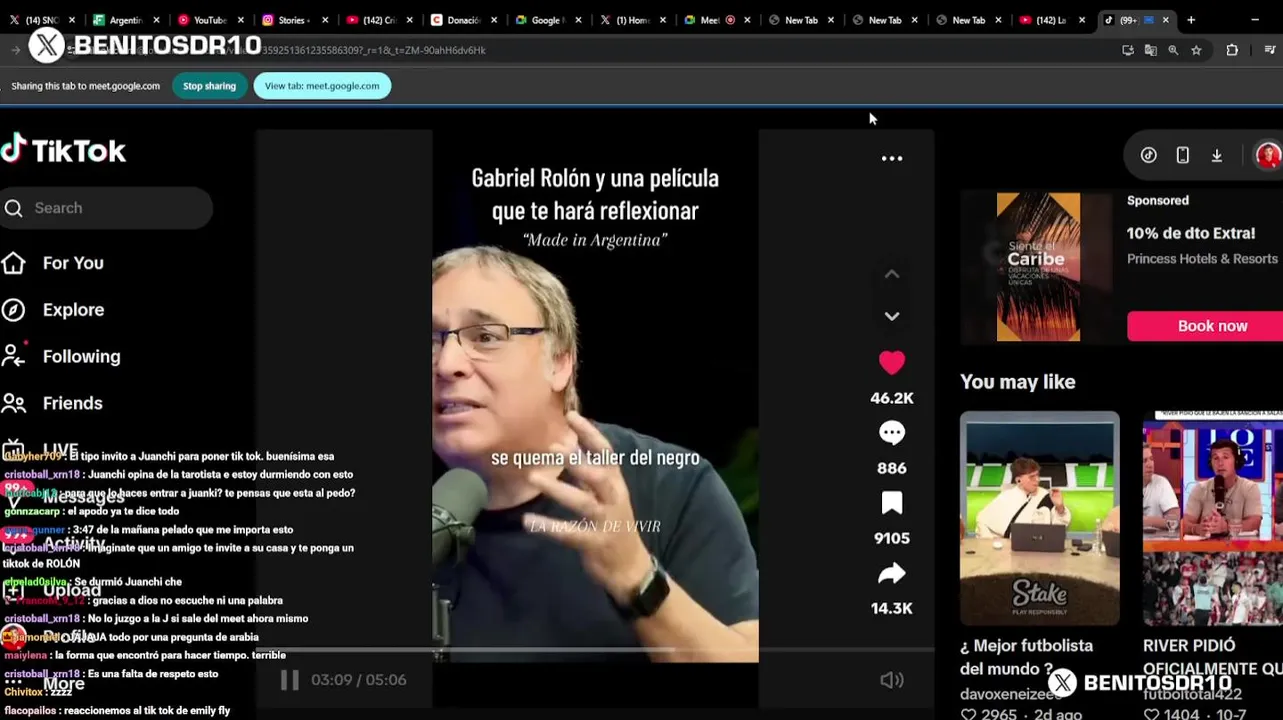The height and width of the screenshot is (720, 1283).
Task: Open the Following feed
Action: click(81, 357)
